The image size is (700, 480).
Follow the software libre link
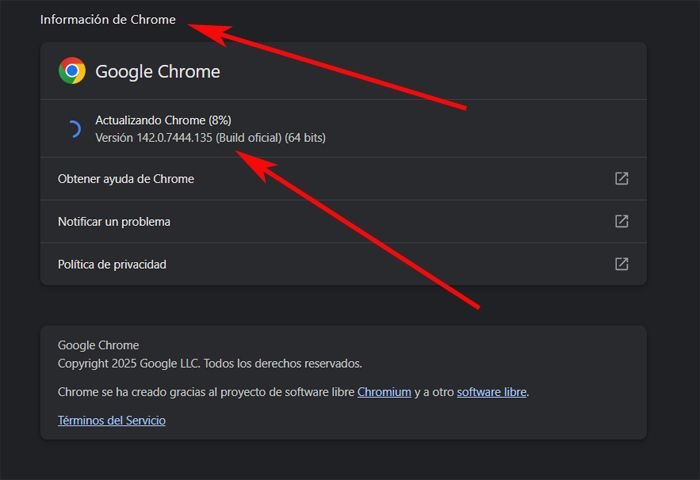pyautogui.click(x=492, y=392)
